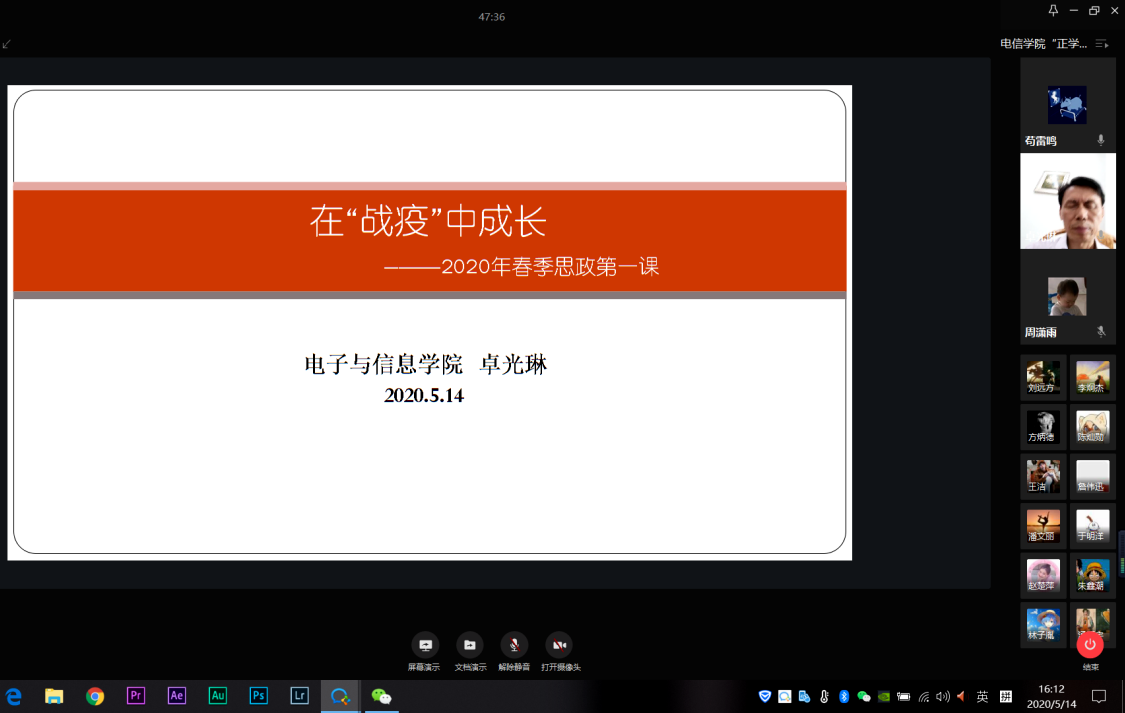Turn on camera with 打开摄像头

(559, 646)
